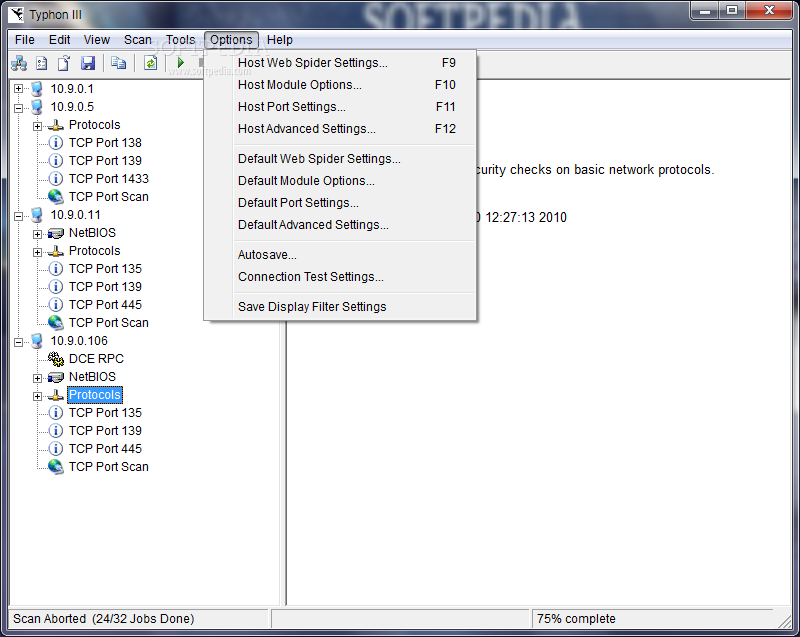The width and height of the screenshot is (800, 637).
Task: Expand NetBIOS under host 10.9.0.11
Action: click(x=37, y=234)
